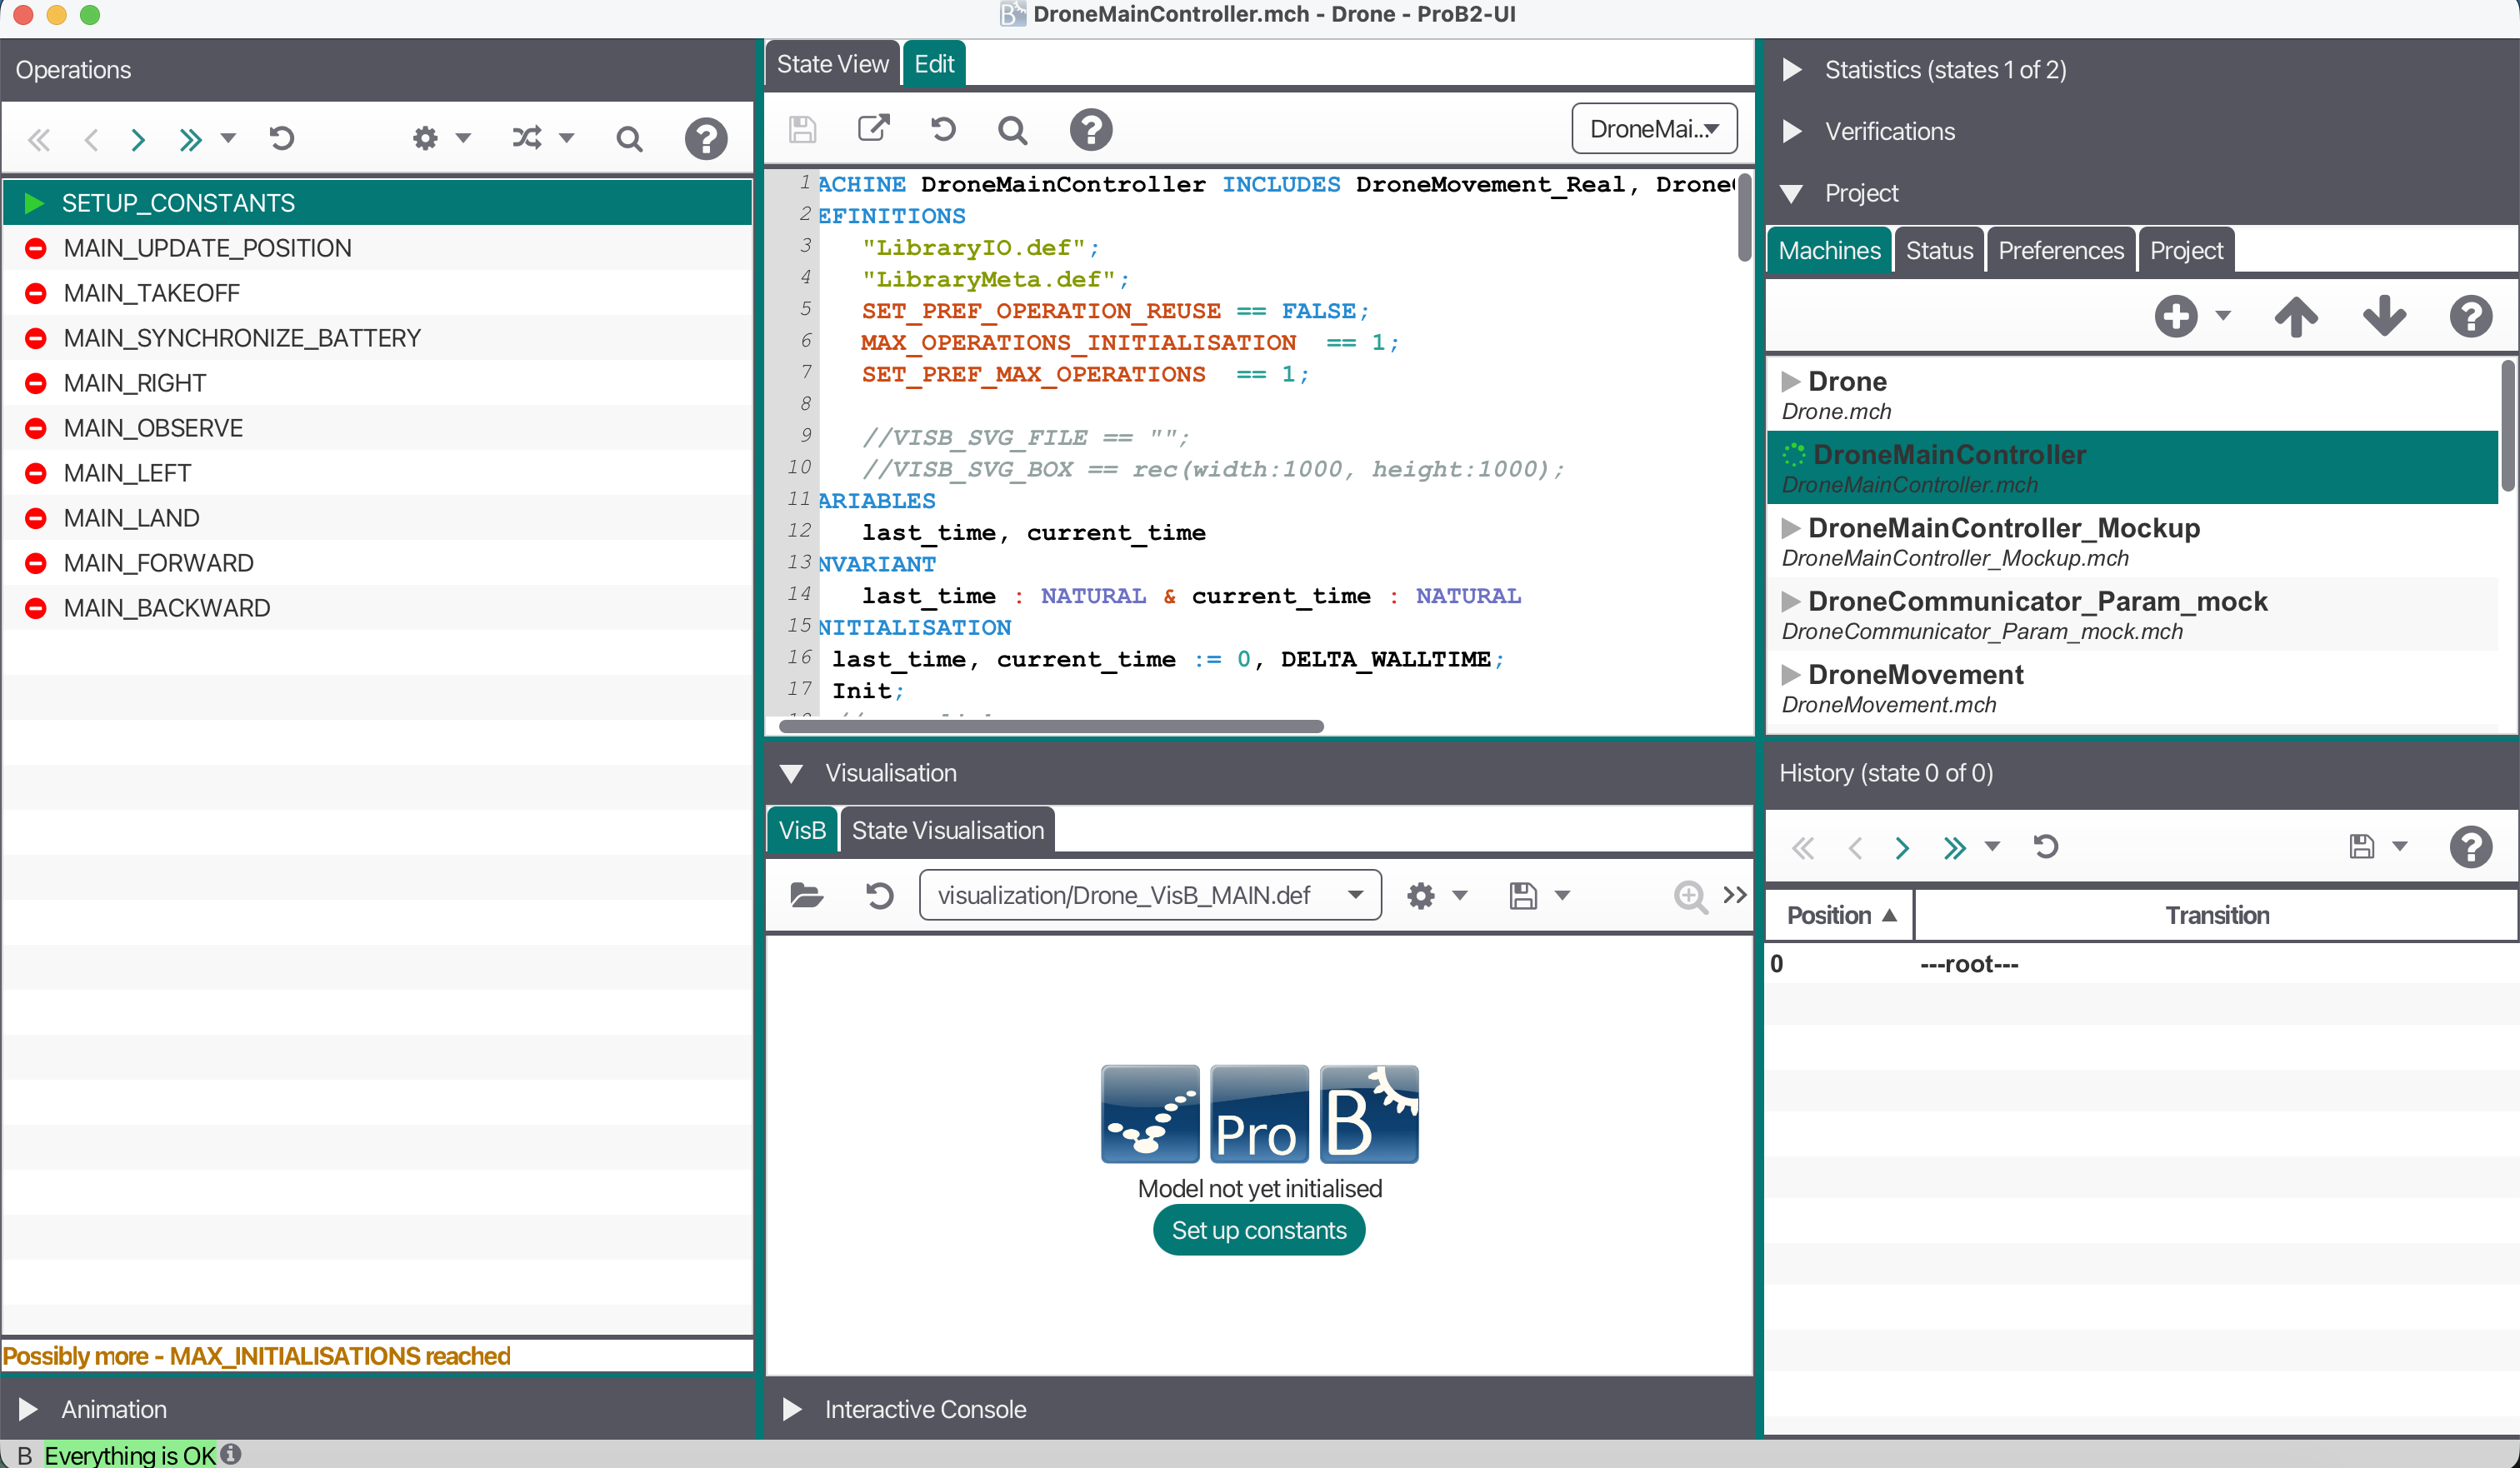Screen dimensions: 2520x1468
Task: Save the machine using the editor save icon
Action: [x=802, y=129]
